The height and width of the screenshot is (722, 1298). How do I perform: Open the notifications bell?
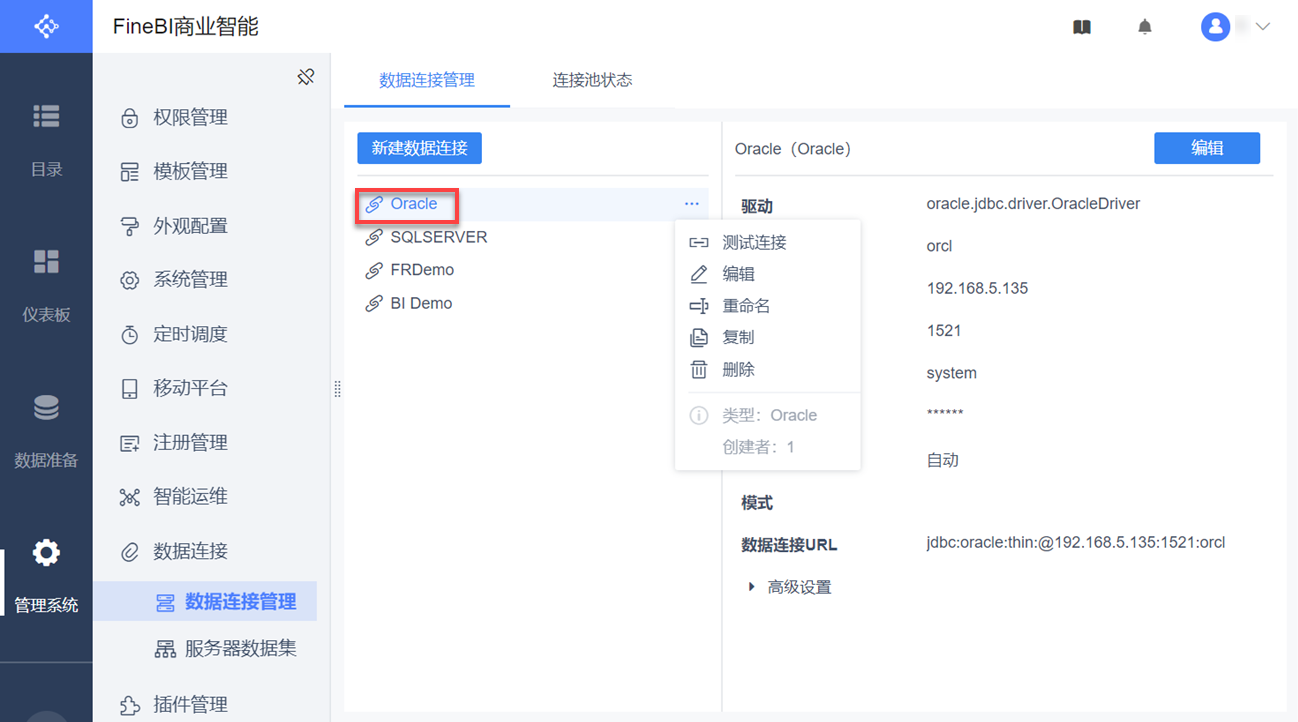[x=1145, y=27]
